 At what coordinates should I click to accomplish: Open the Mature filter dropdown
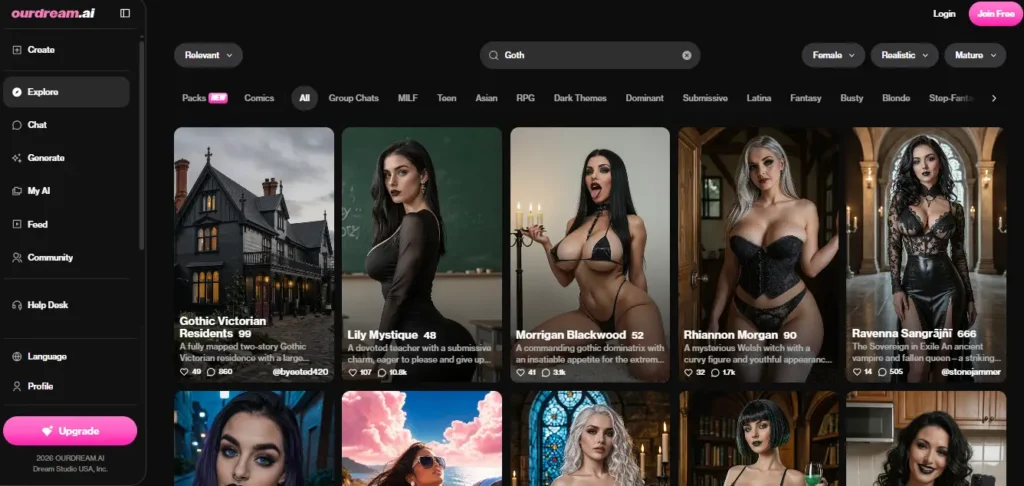975,56
